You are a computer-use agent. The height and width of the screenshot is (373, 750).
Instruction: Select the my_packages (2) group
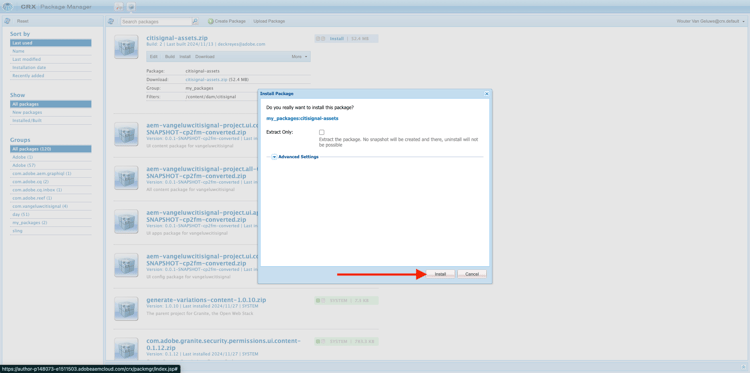[x=51, y=223]
